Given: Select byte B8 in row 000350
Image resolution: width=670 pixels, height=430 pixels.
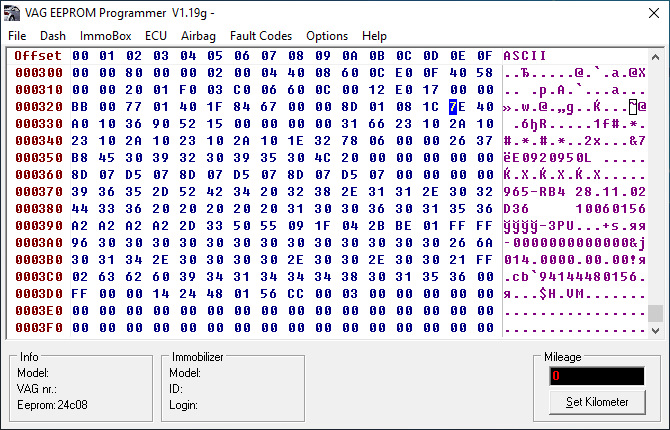Looking at the screenshot, I should pos(80,158).
